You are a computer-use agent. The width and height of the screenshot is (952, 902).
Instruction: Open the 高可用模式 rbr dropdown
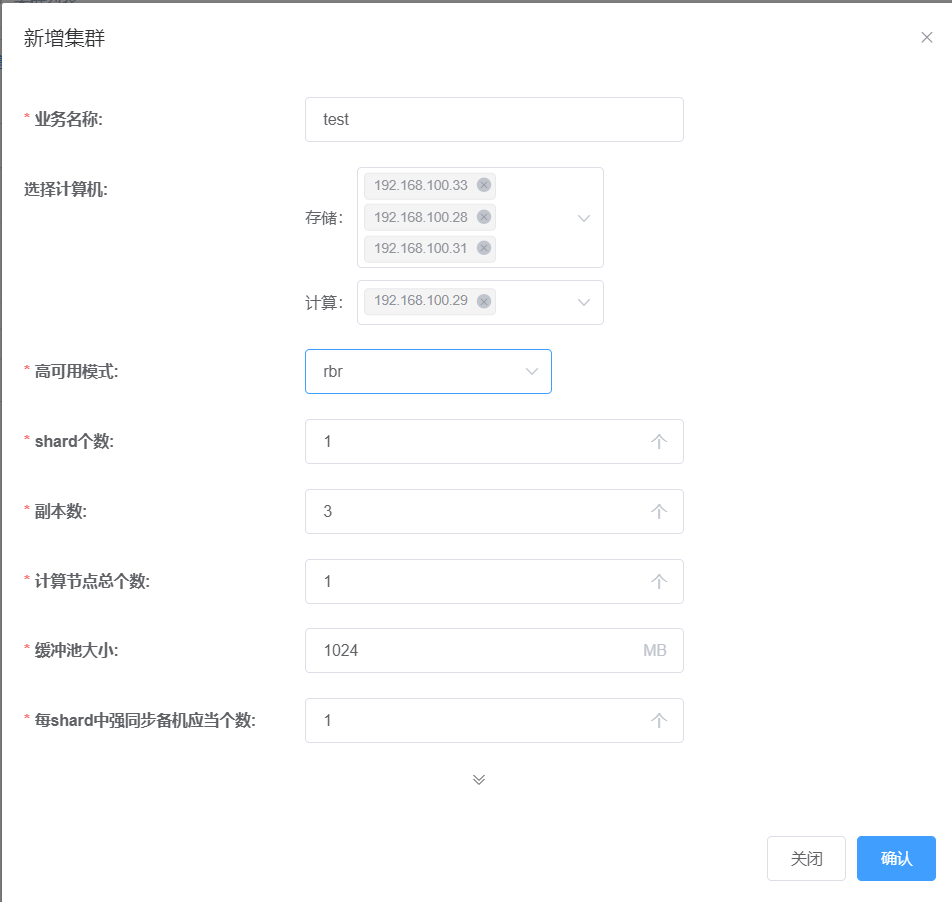click(x=428, y=372)
